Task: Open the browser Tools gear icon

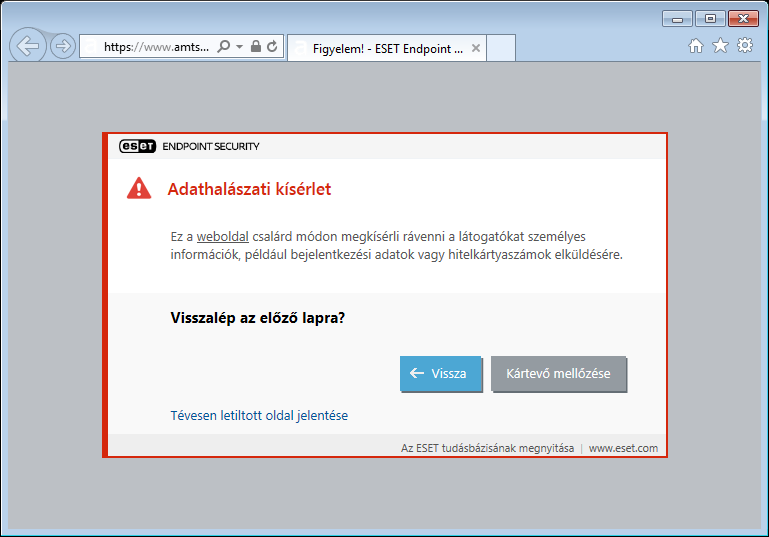Action: pos(745,46)
